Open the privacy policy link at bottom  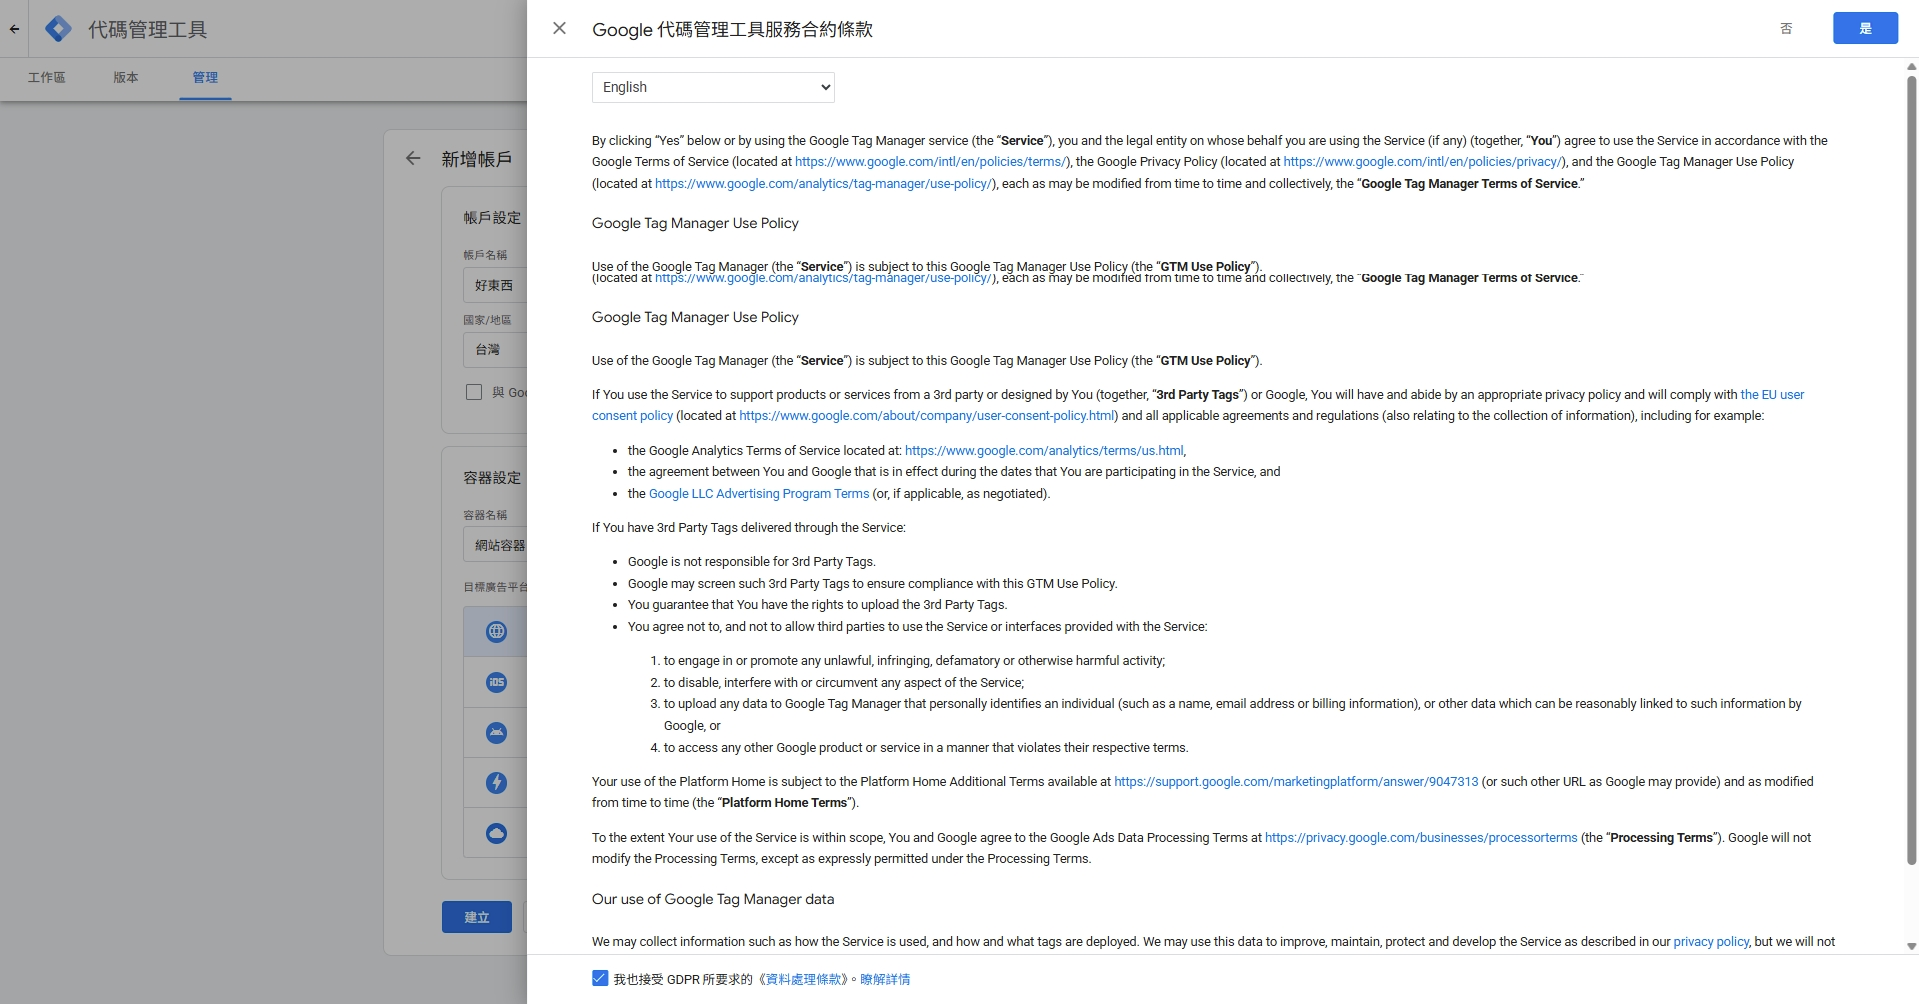click(x=1711, y=942)
